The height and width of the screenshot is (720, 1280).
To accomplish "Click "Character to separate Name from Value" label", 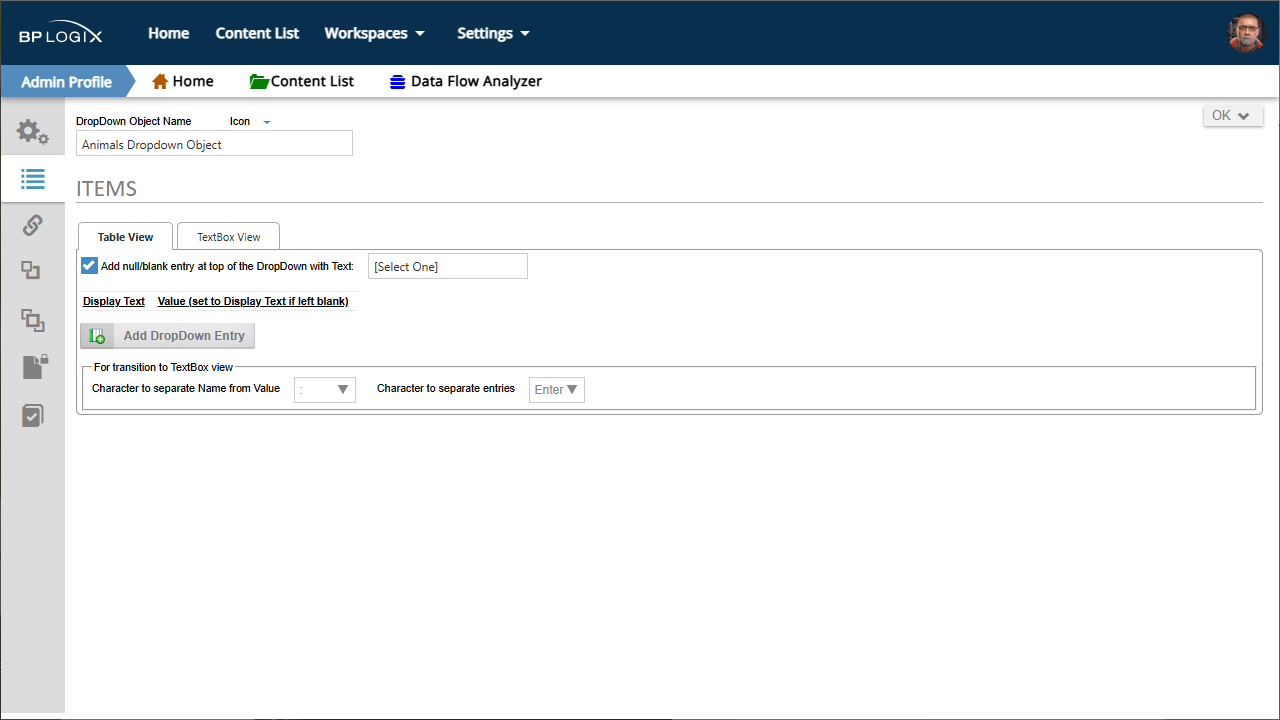I will 186,388.
